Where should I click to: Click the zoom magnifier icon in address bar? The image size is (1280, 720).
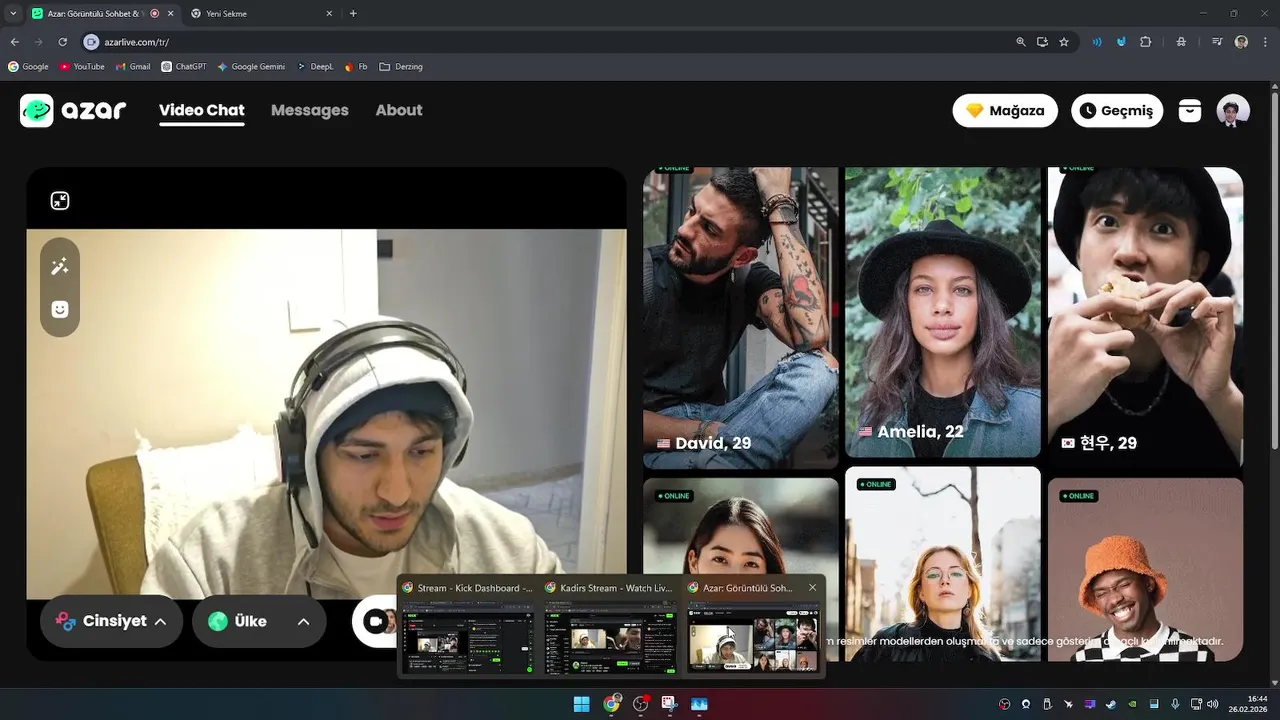point(1020,42)
